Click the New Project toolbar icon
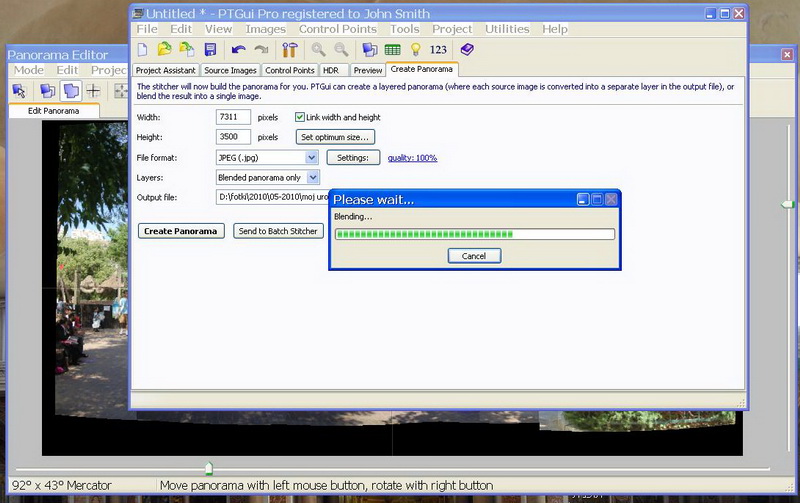The image size is (800, 503). click(142, 49)
